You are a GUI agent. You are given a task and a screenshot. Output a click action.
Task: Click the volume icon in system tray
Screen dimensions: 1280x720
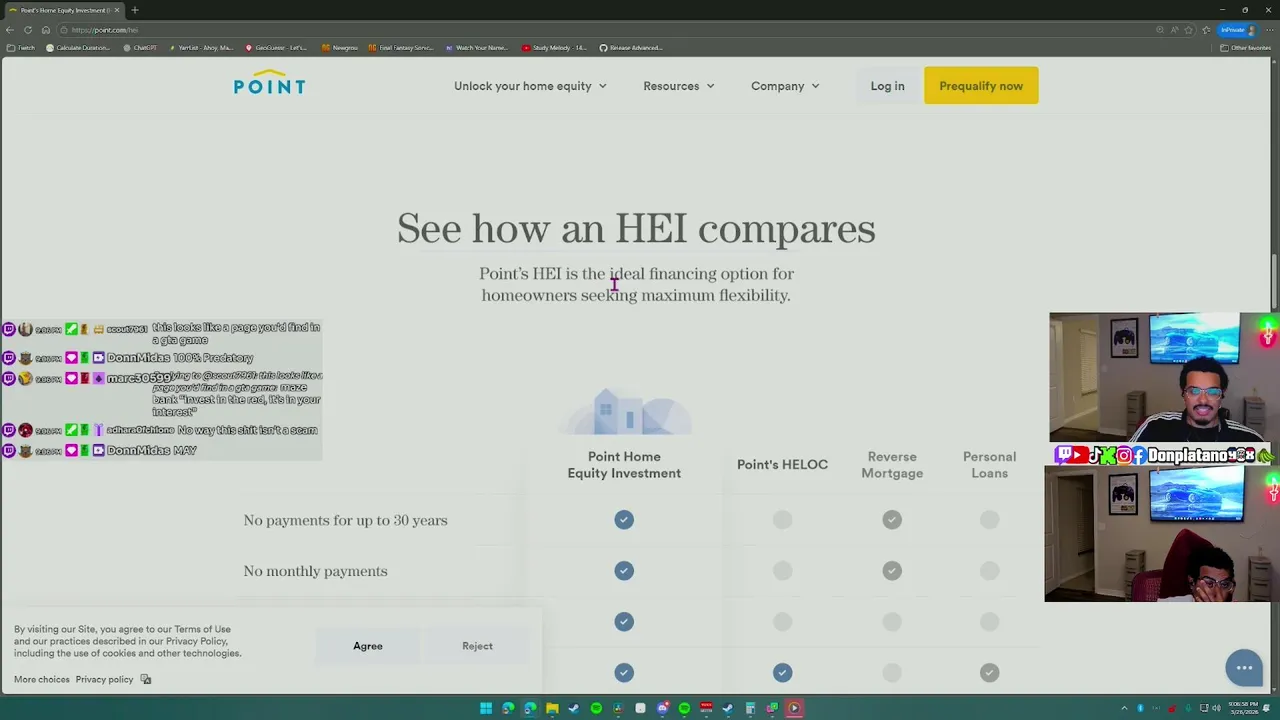pyautogui.click(x=1217, y=708)
